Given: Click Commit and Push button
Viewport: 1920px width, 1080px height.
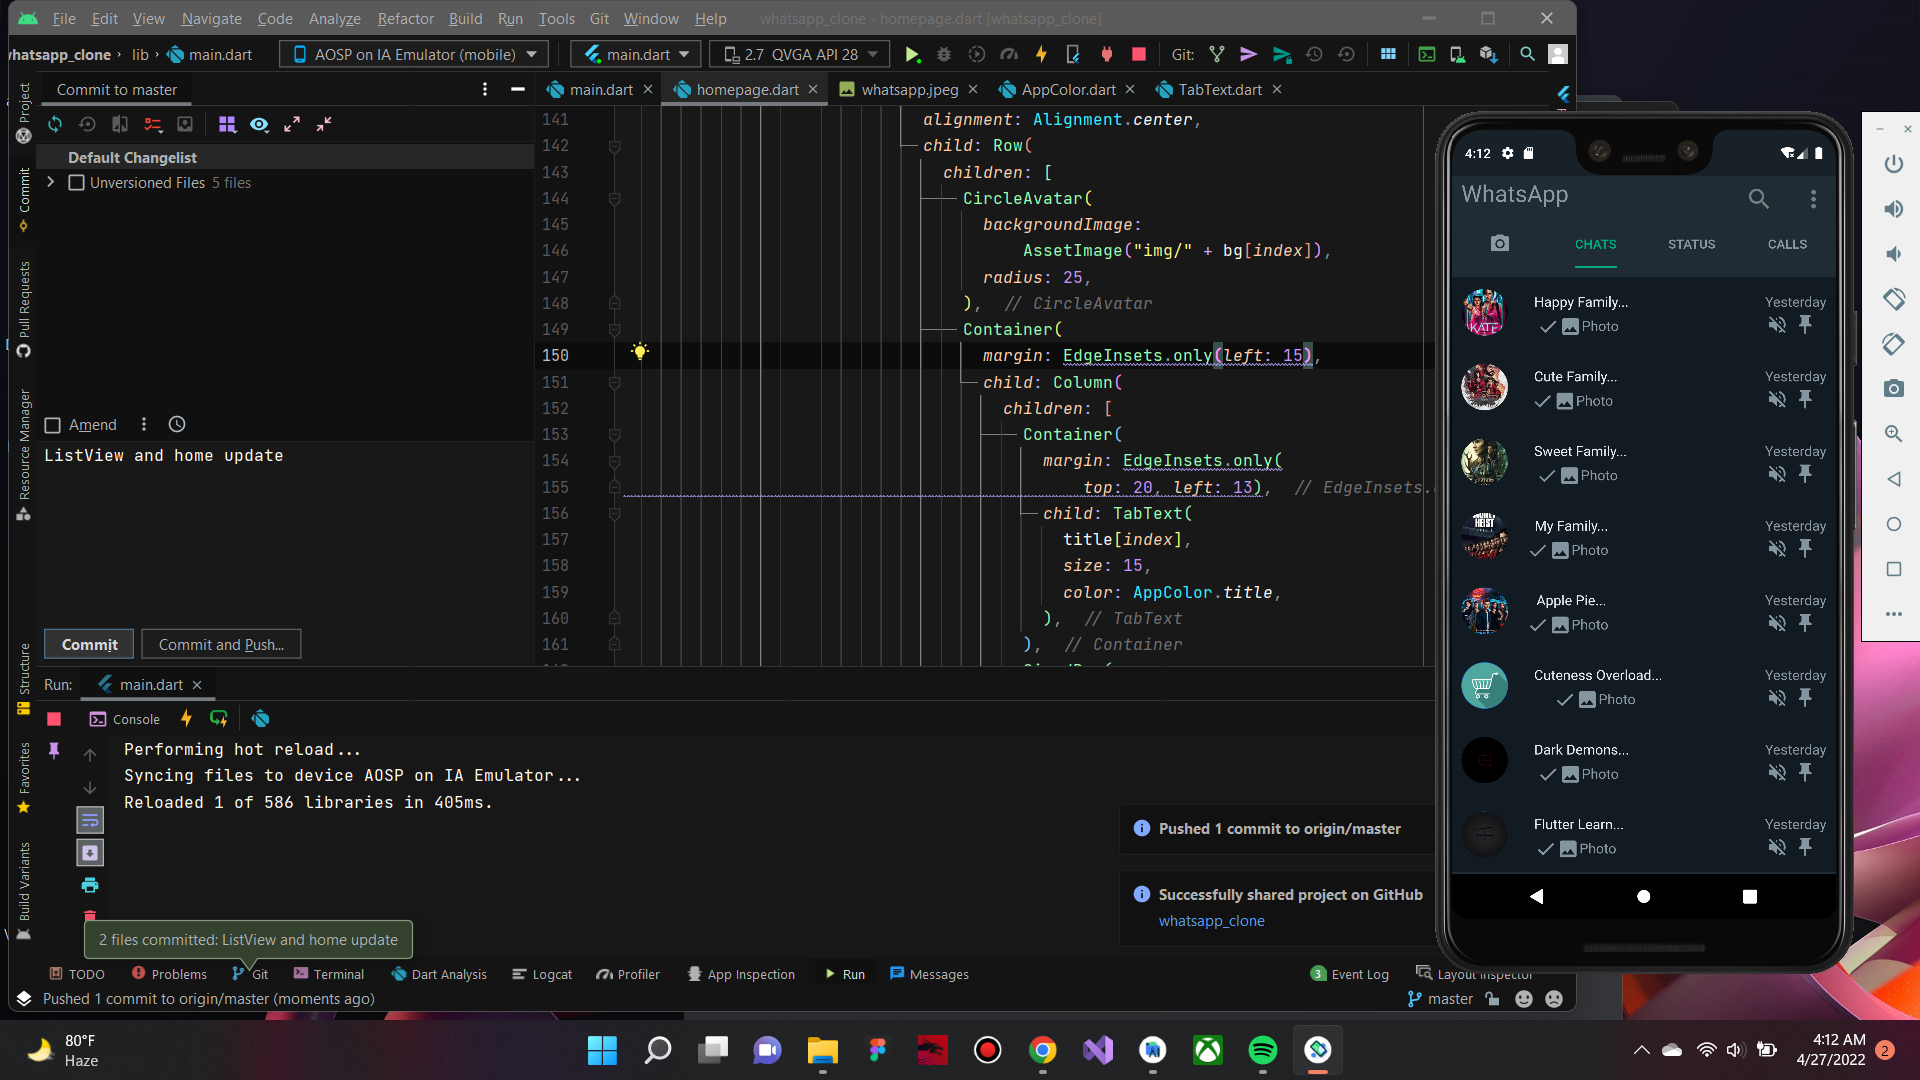Looking at the screenshot, I should (221, 644).
